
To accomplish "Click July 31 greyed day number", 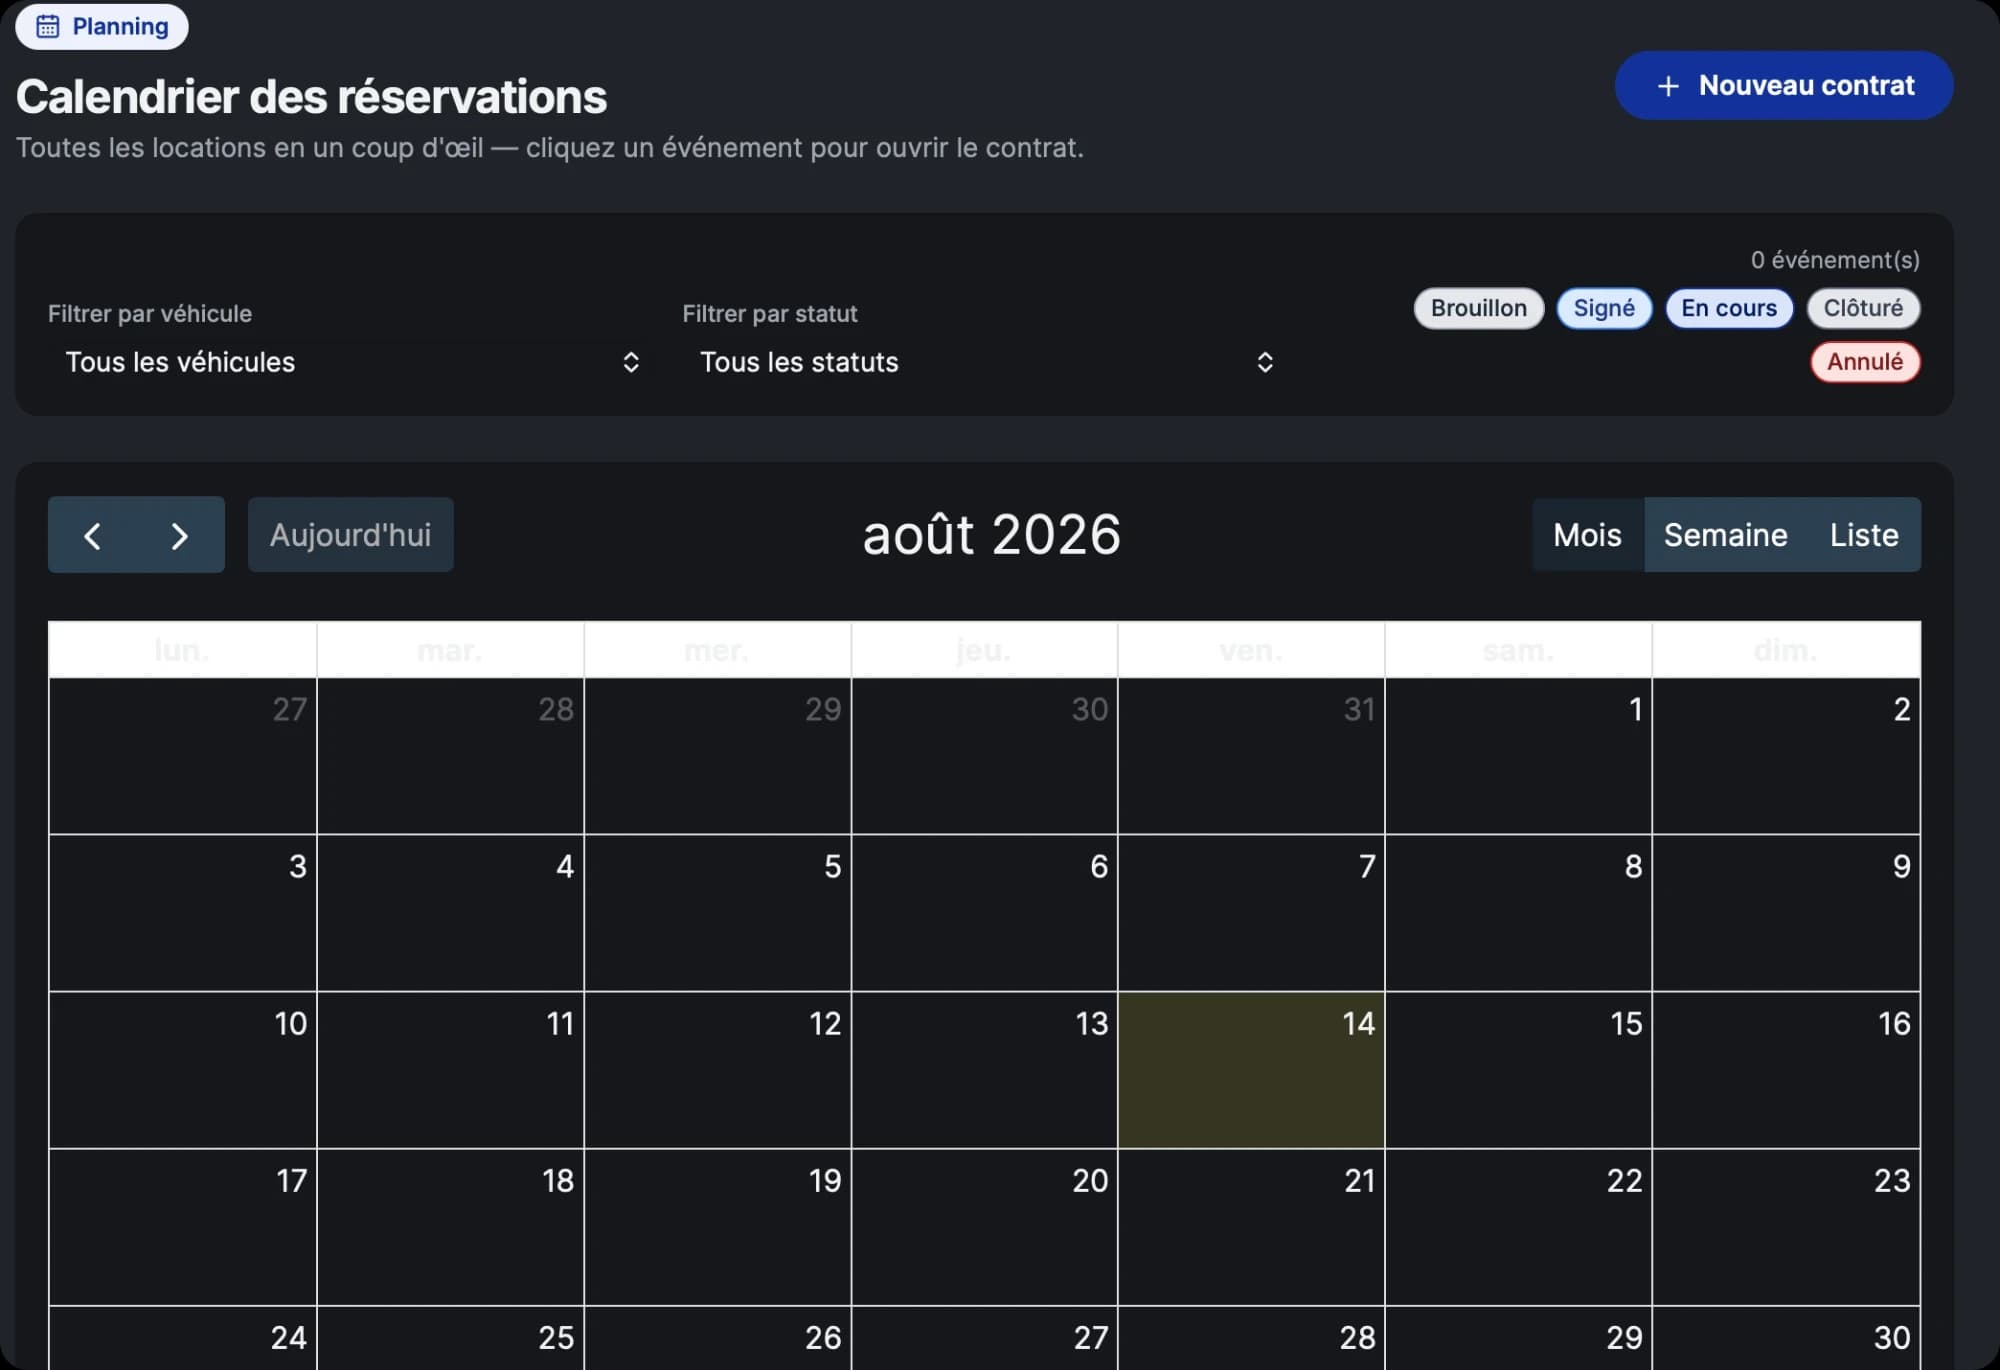I will tap(1359, 709).
